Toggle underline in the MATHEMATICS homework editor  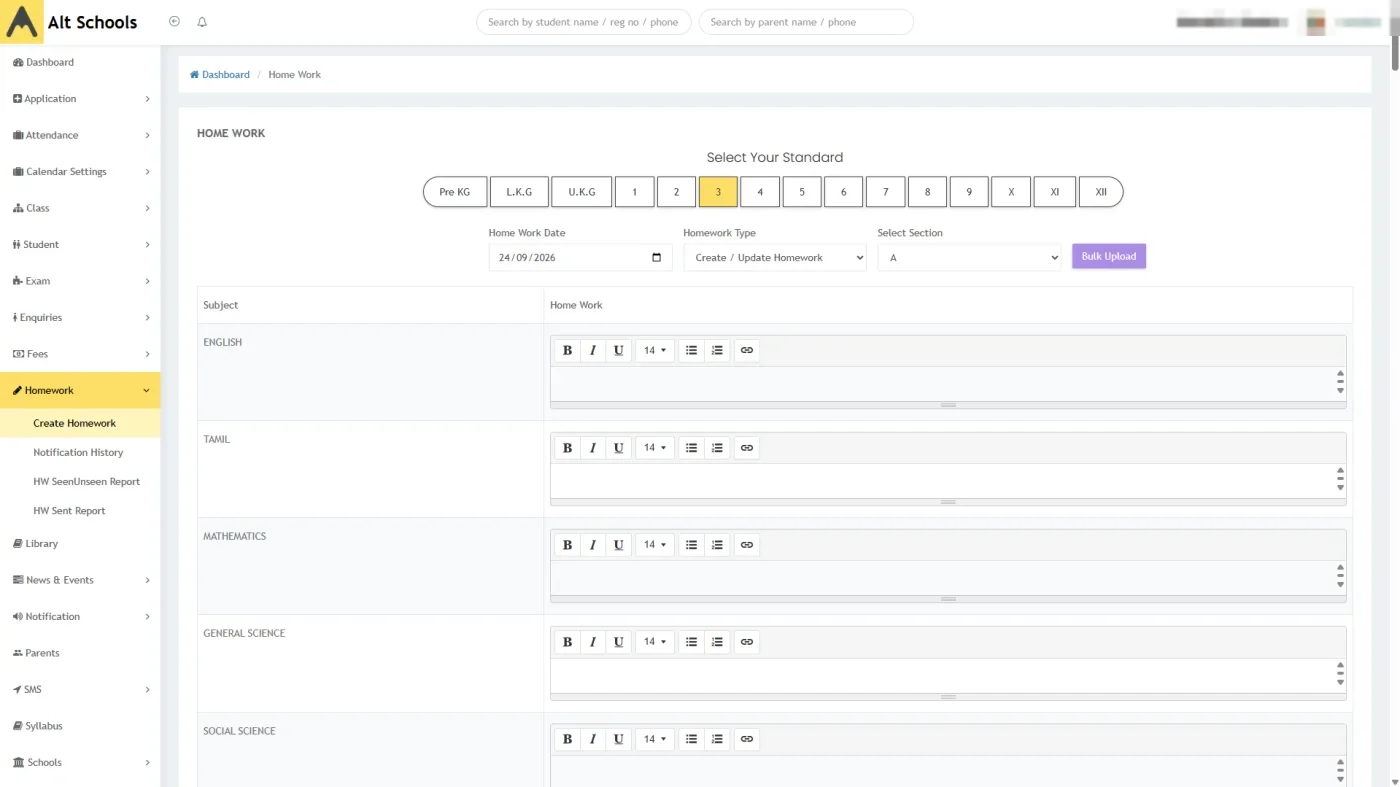(619, 545)
